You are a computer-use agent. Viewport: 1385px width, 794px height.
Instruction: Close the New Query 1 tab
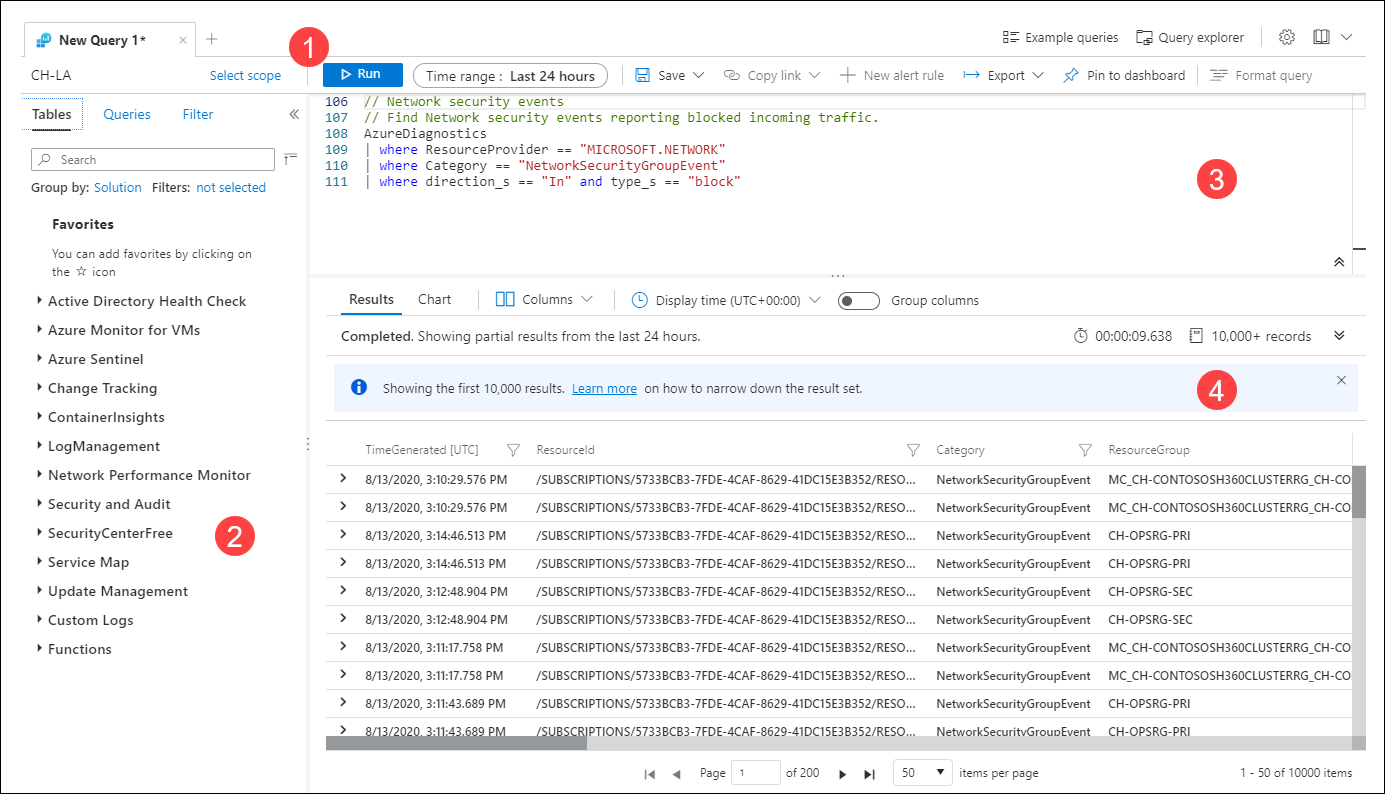182,40
